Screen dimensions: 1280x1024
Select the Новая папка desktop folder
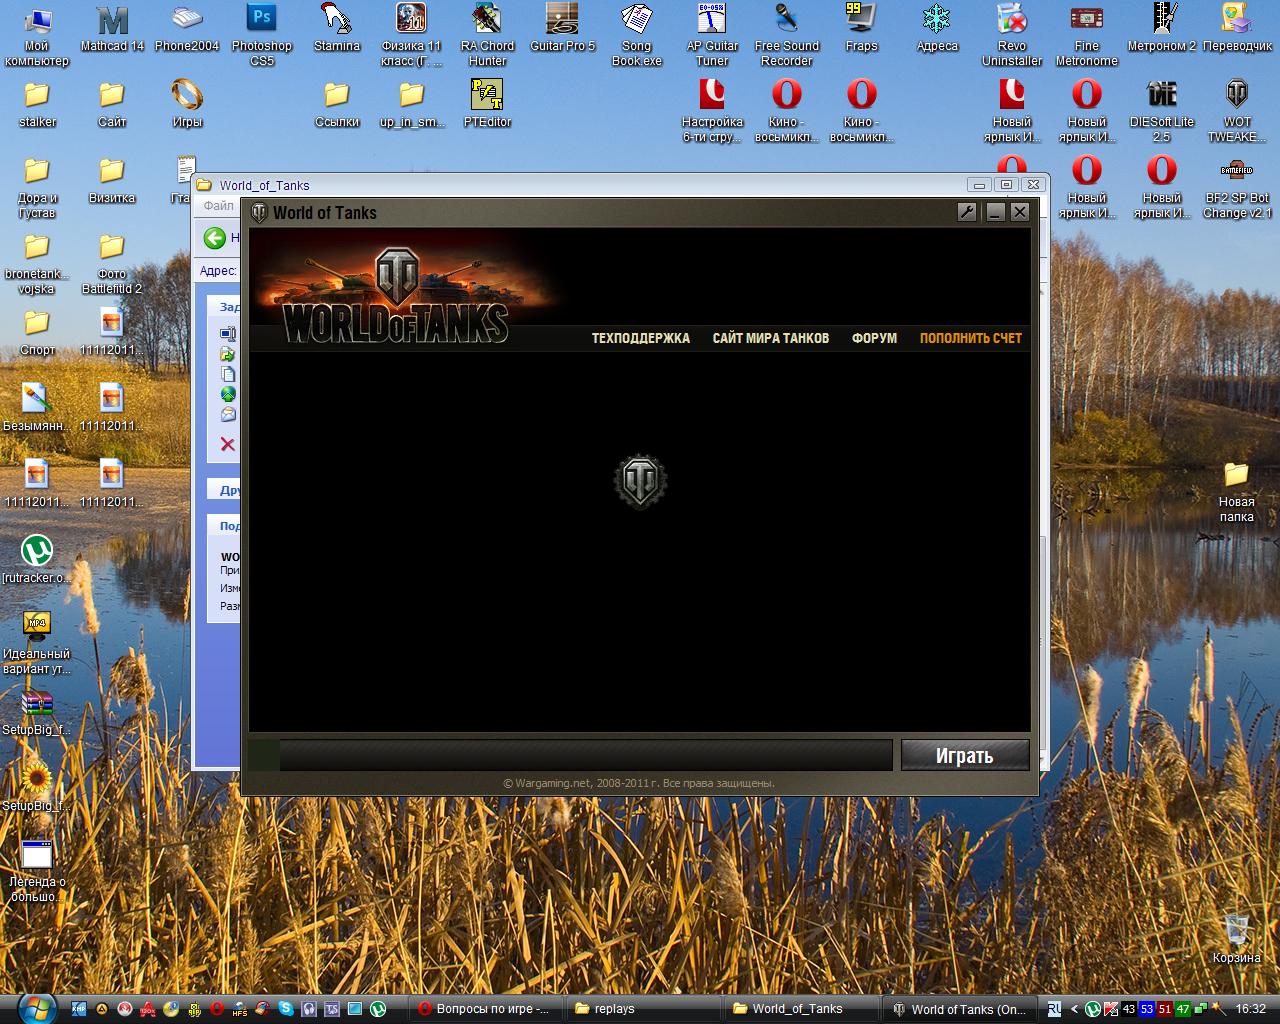[x=1237, y=492]
